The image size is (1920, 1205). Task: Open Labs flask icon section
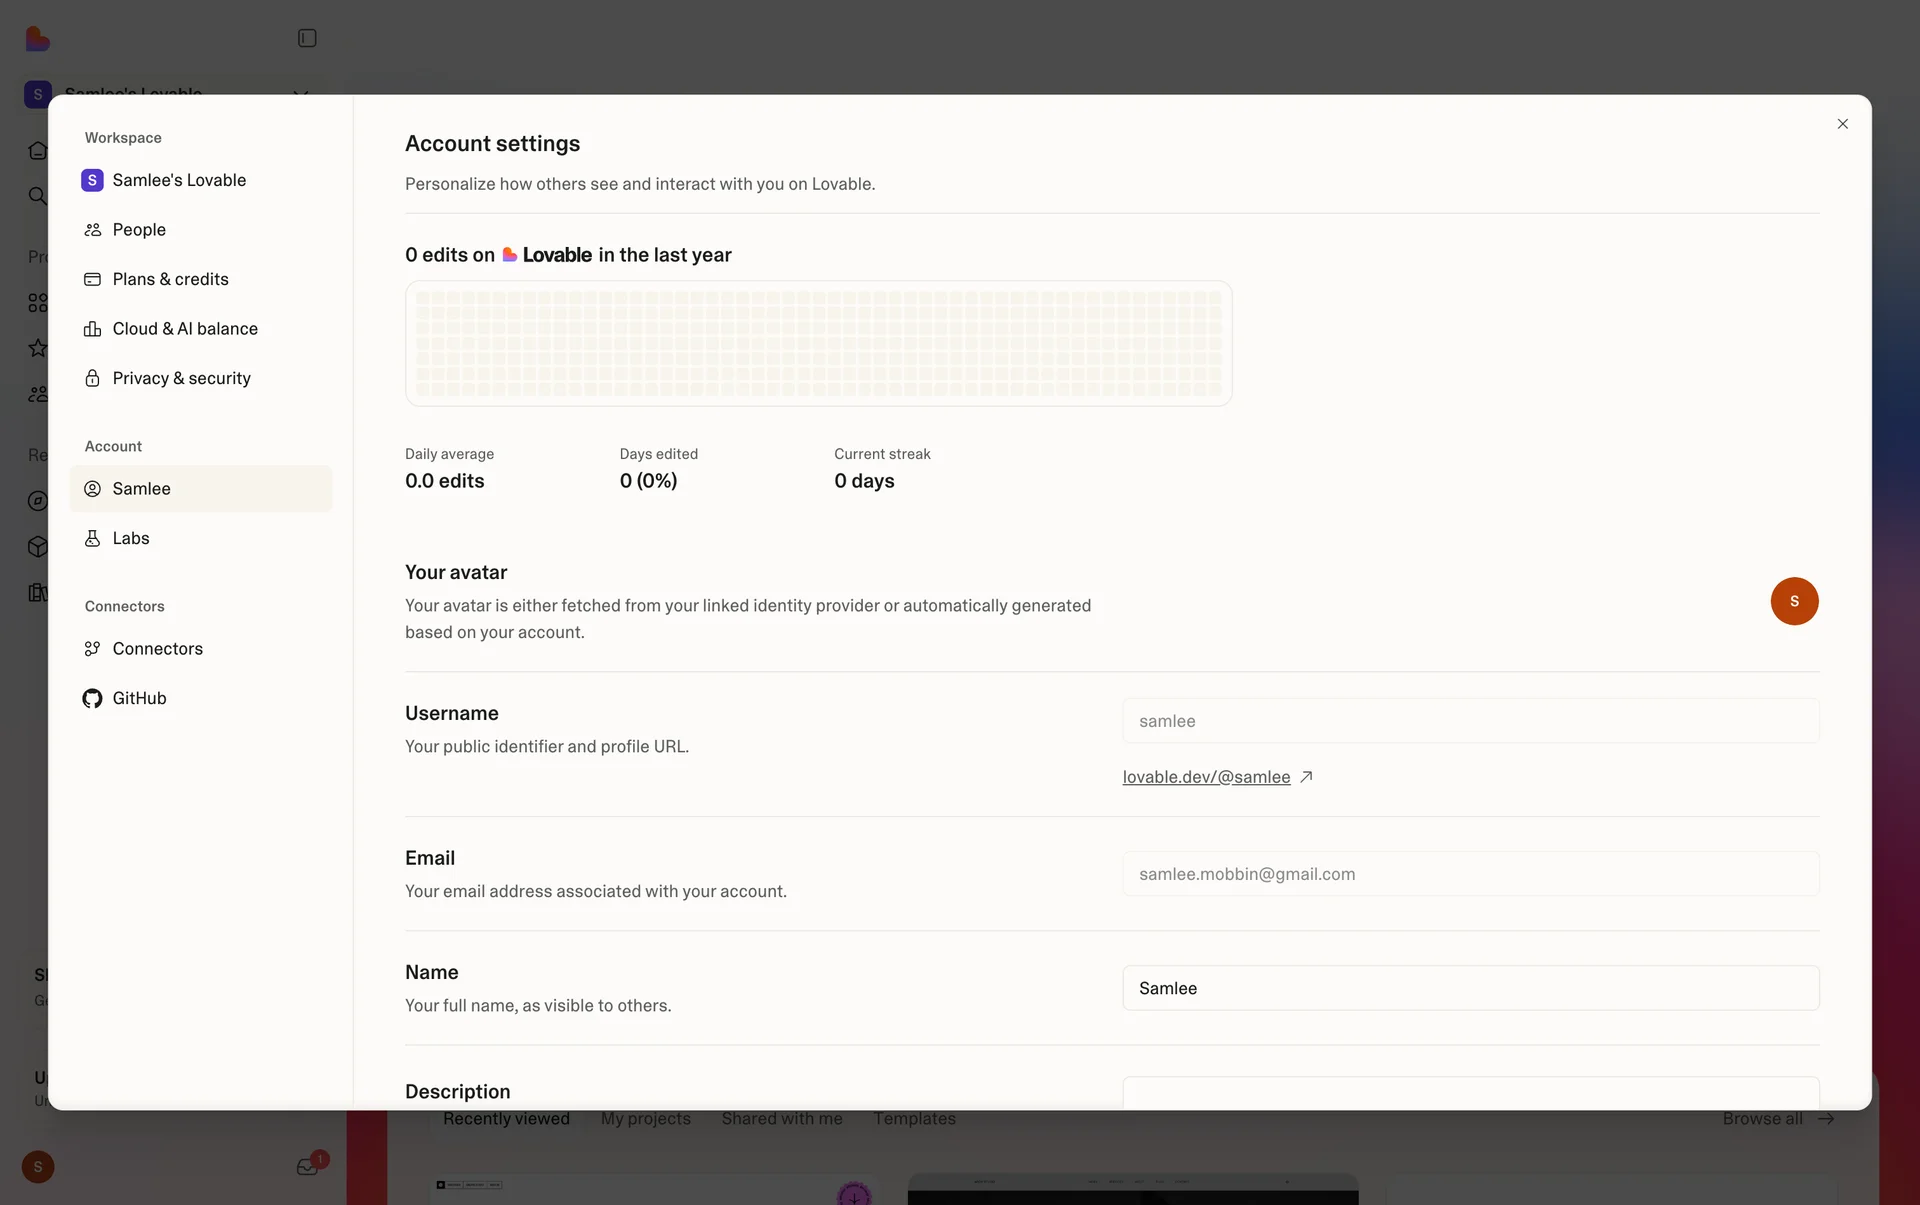point(93,538)
